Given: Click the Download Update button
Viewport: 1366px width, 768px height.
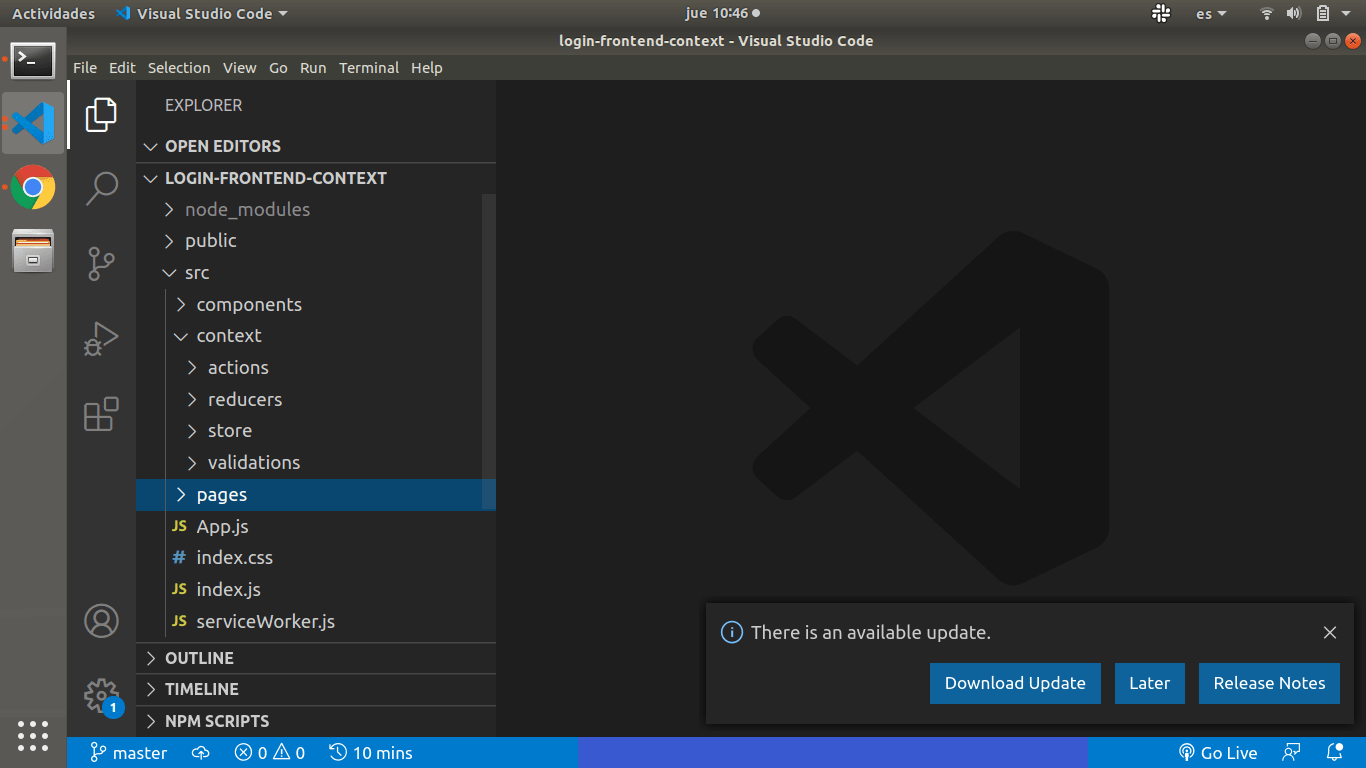Looking at the screenshot, I should (x=1015, y=683).
